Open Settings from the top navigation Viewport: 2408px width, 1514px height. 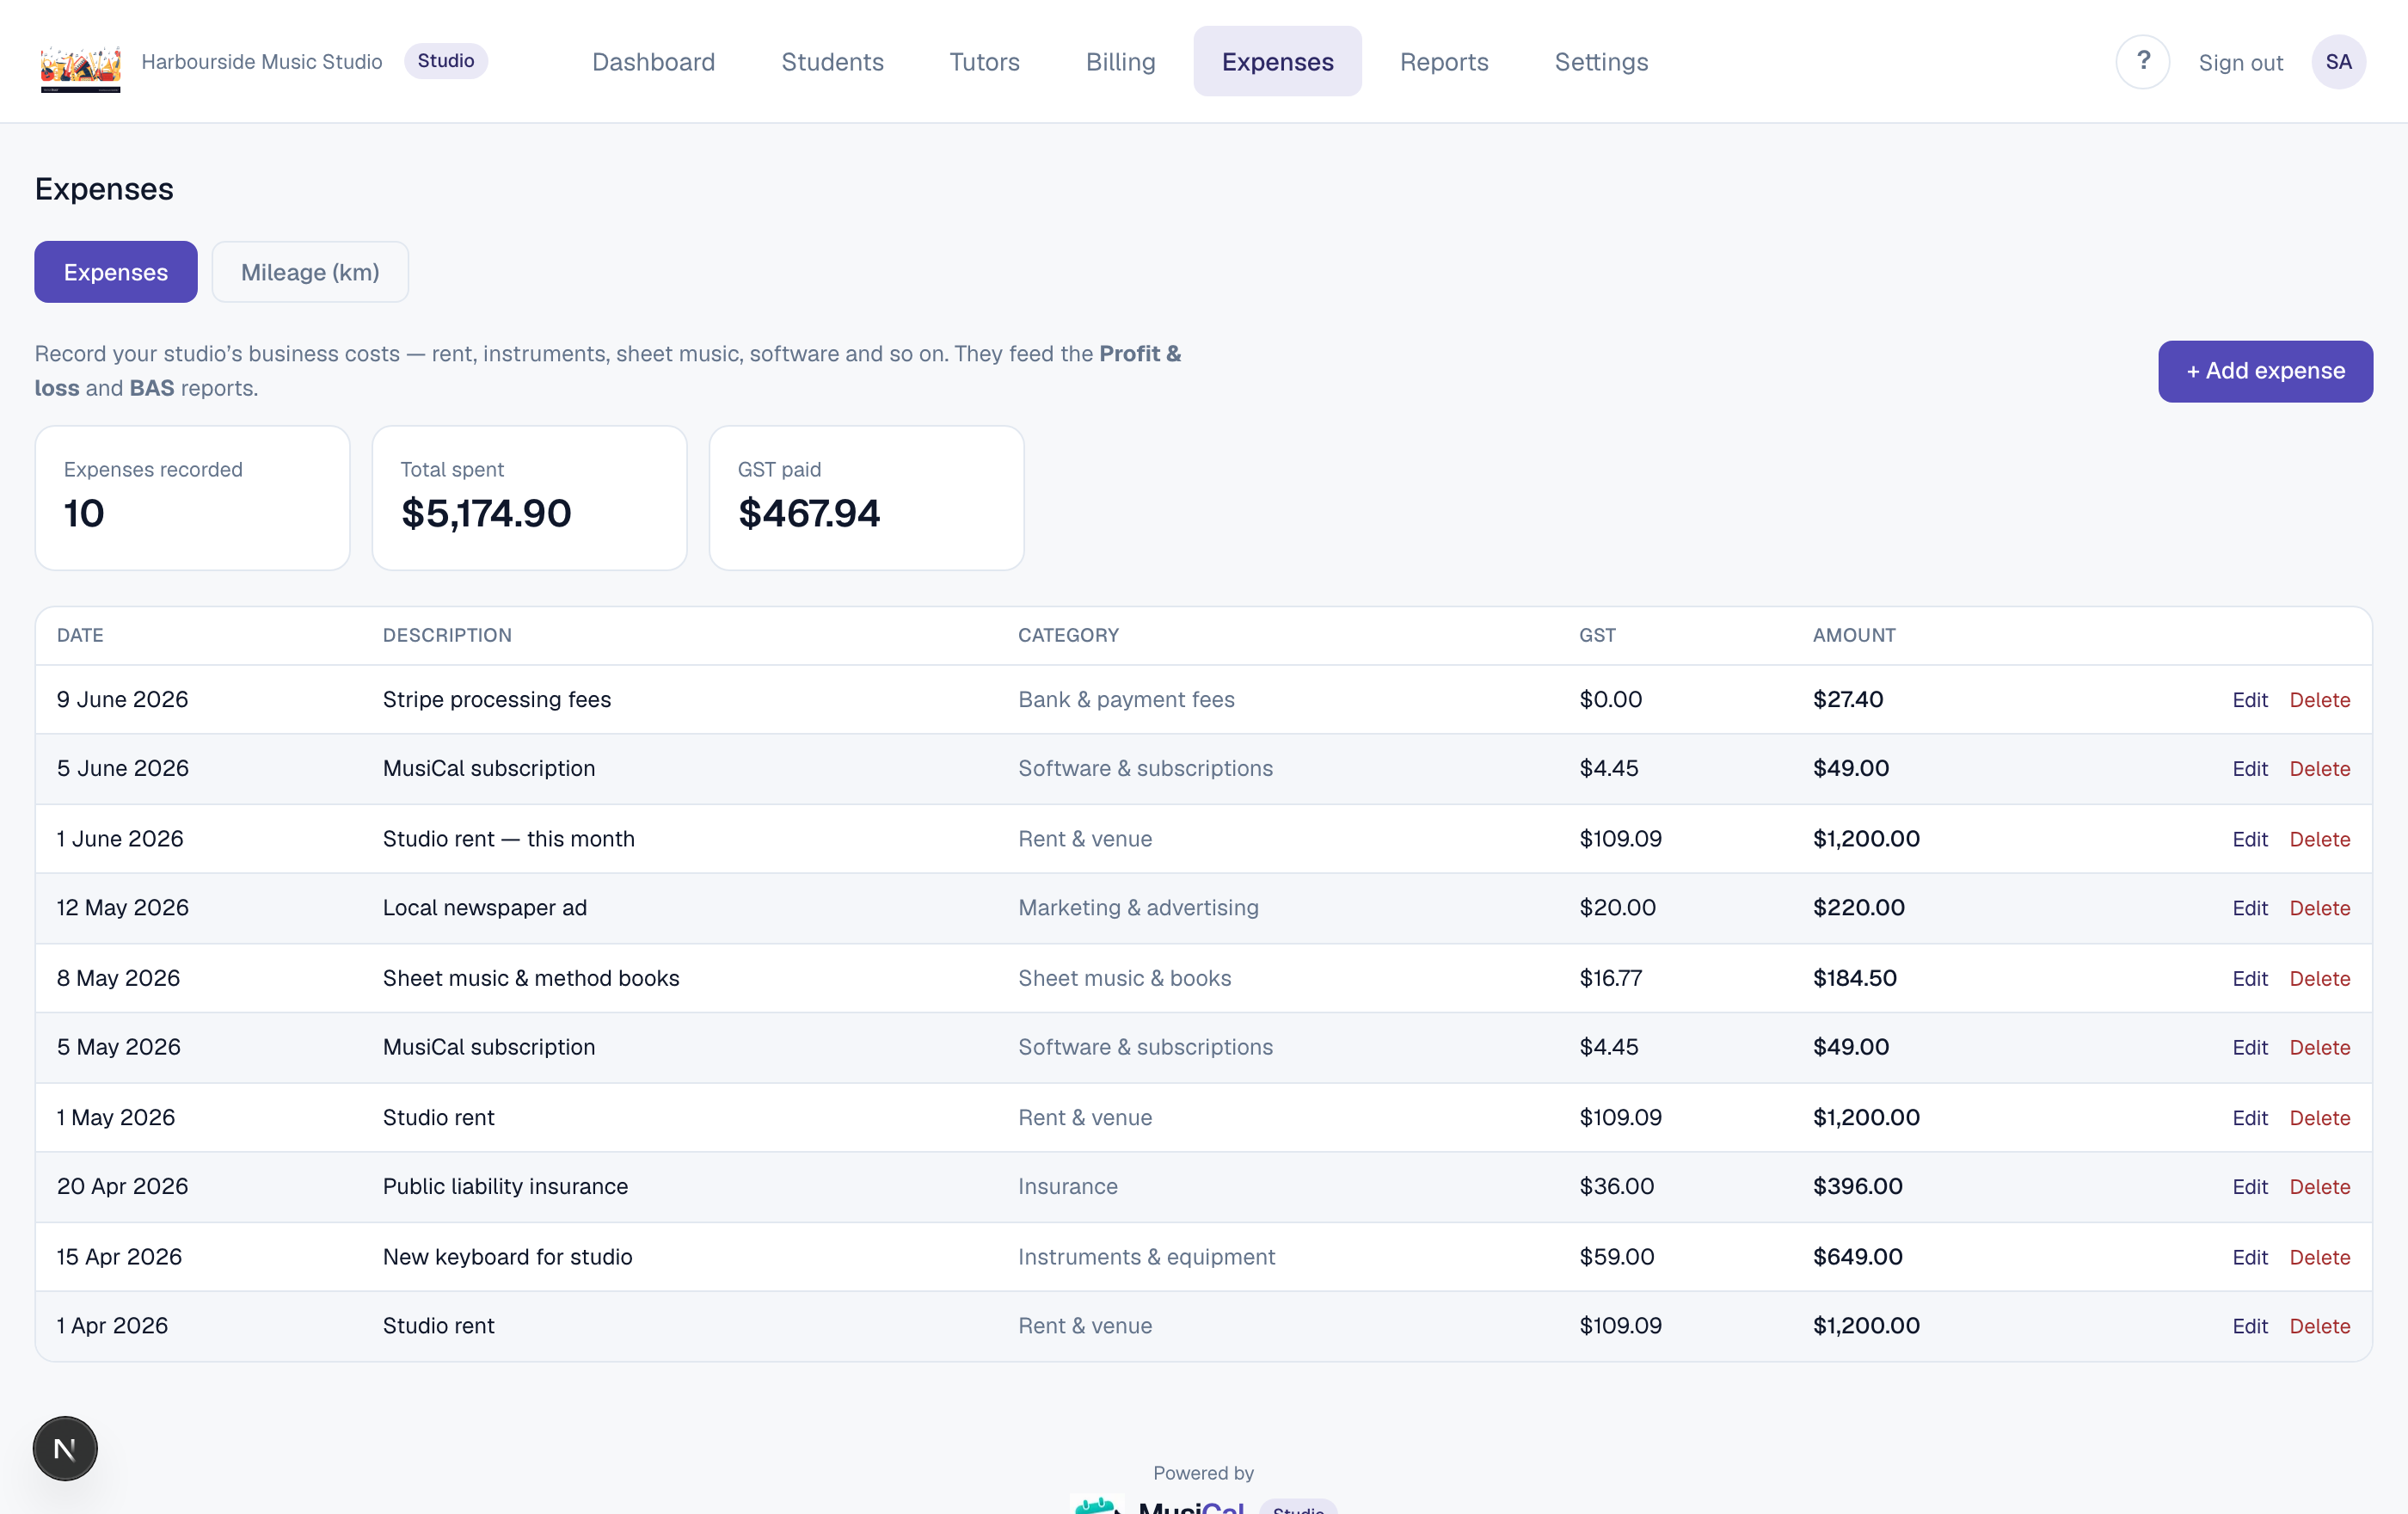click(x=1601, y=62)
